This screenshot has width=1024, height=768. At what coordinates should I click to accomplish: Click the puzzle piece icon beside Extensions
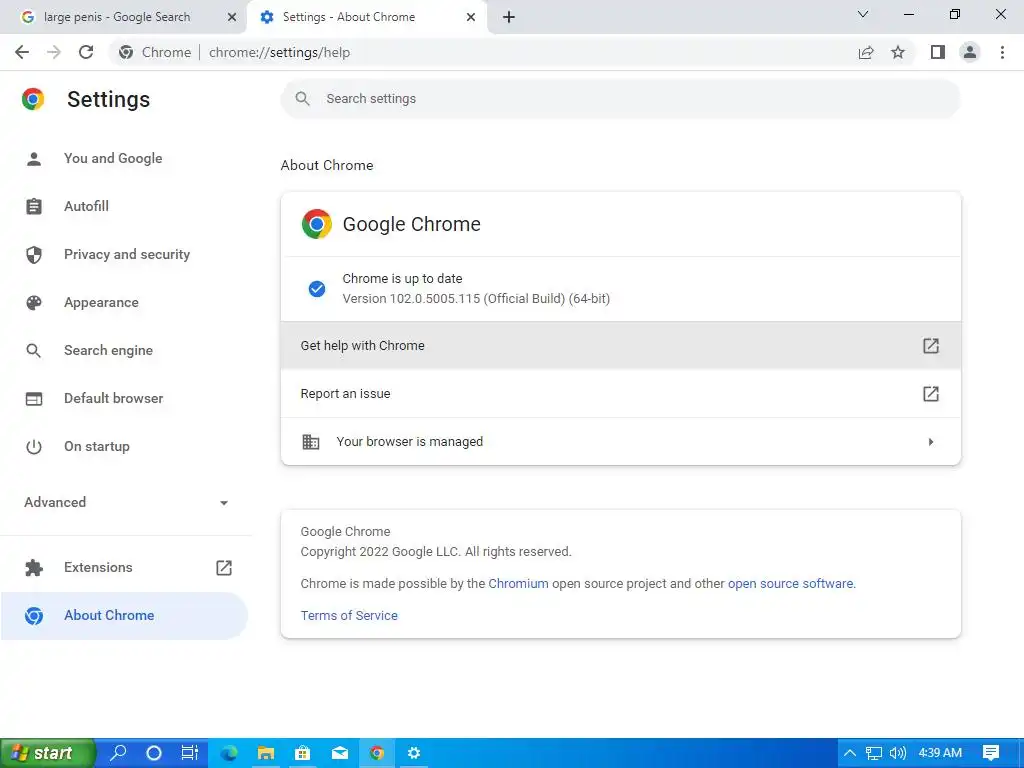34,568
